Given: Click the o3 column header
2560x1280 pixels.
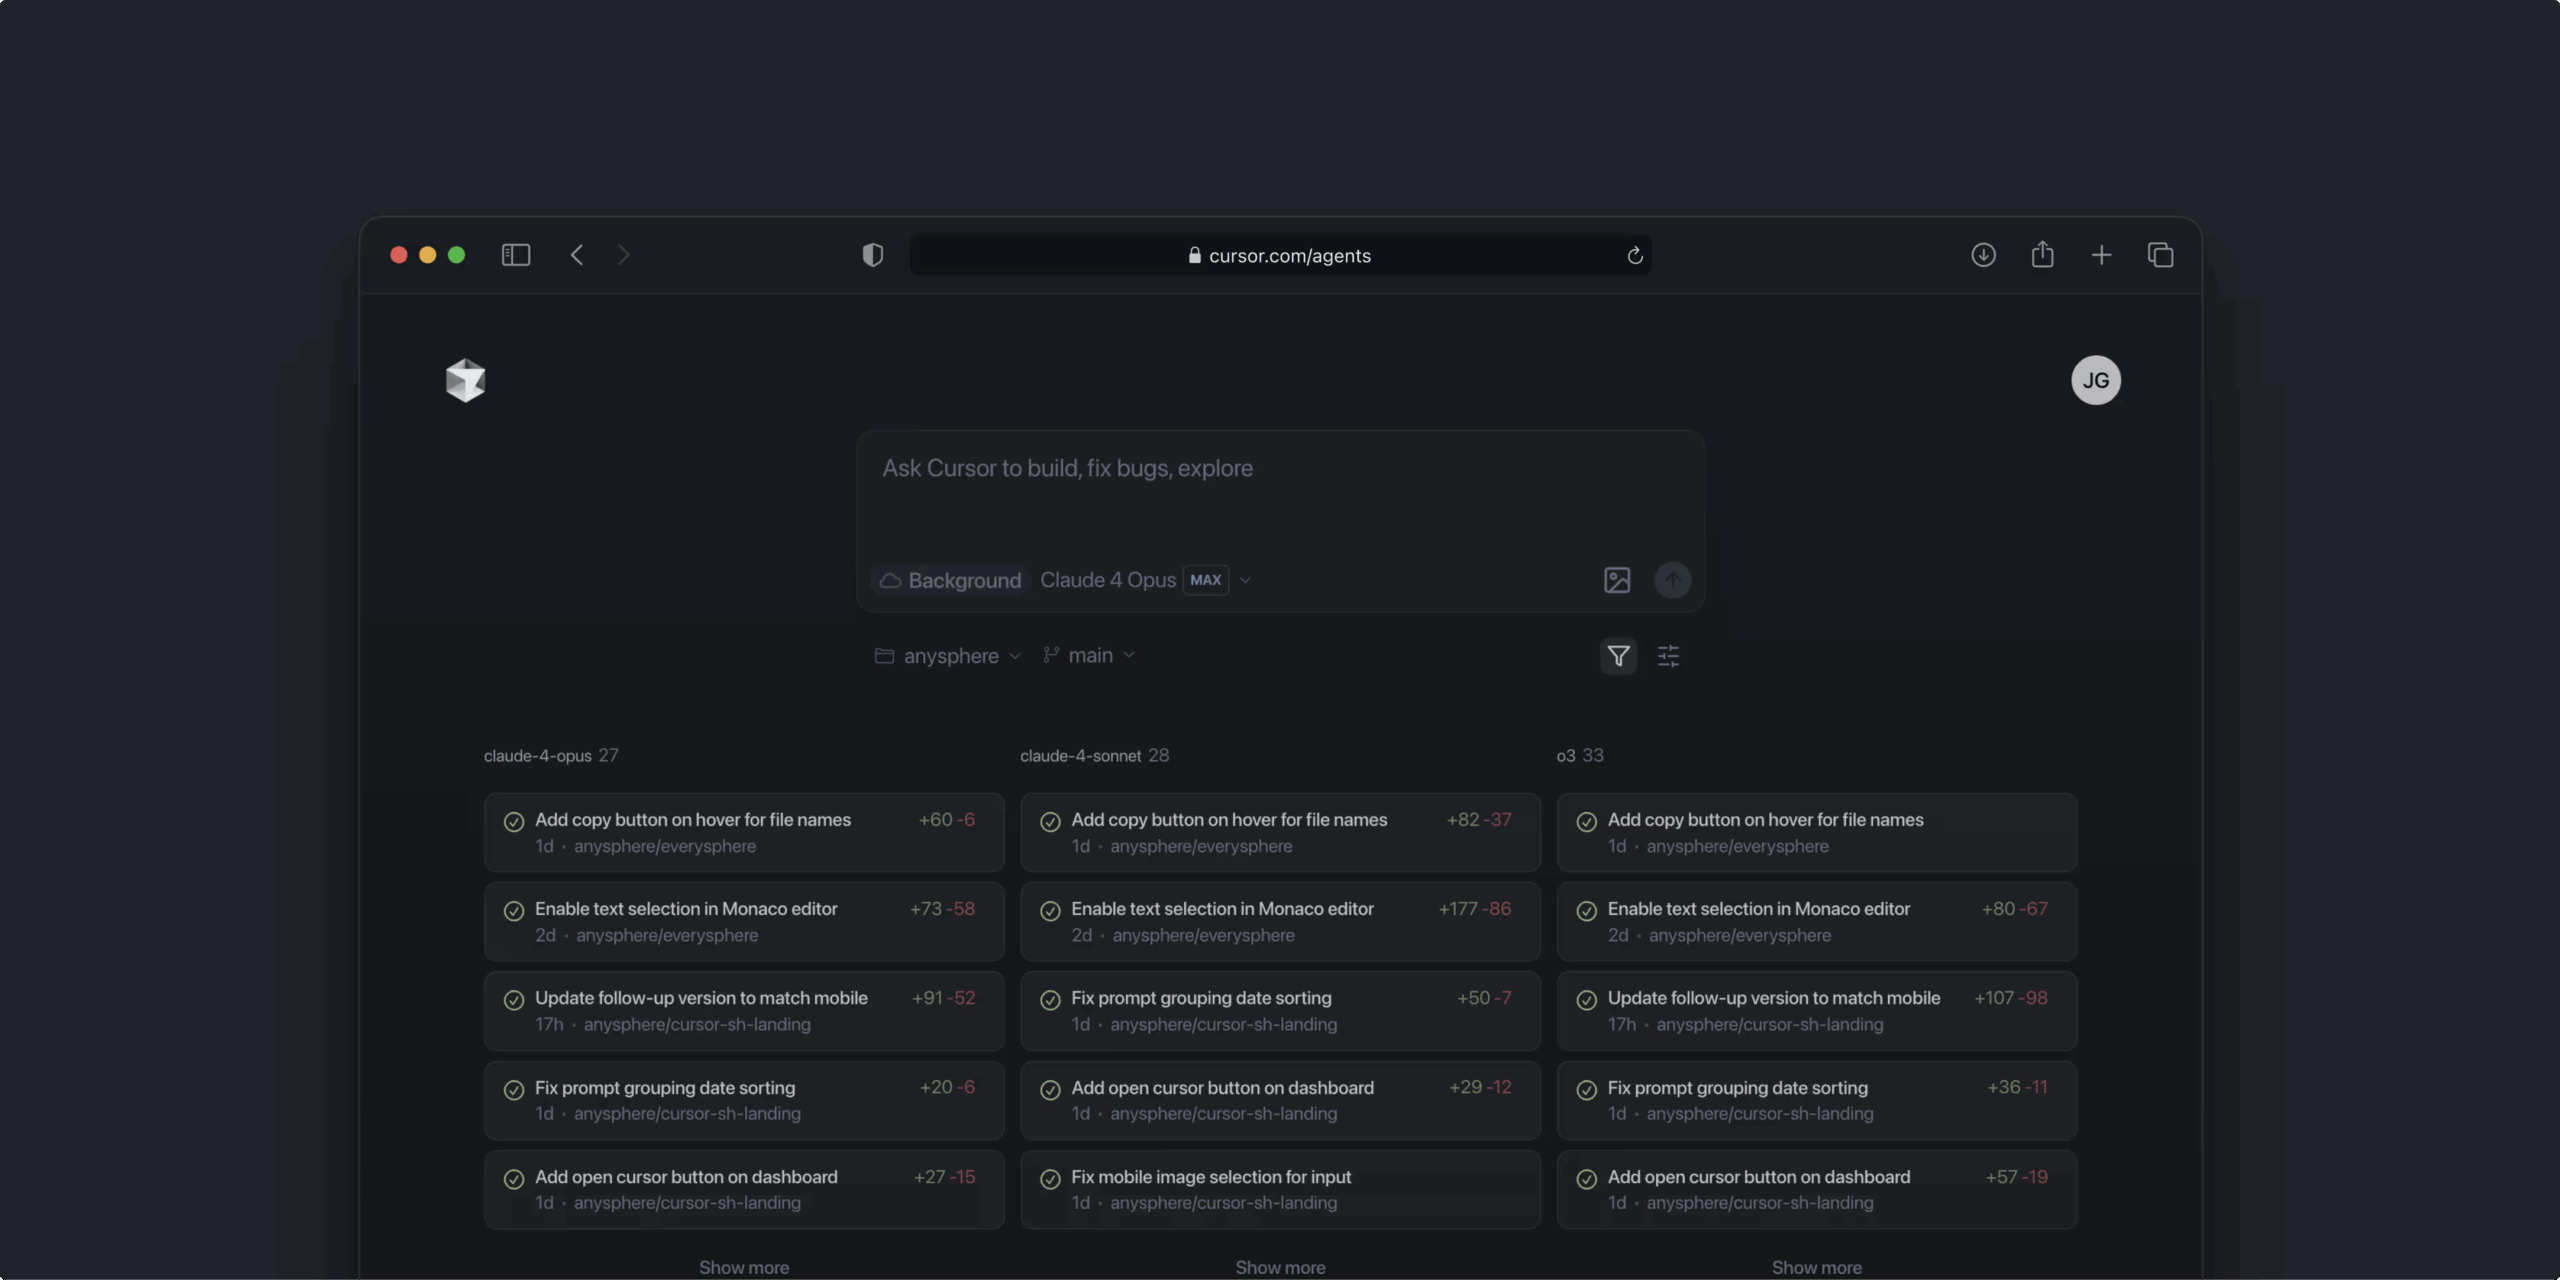Looking at the screenshot, I should coord(1580,756).
